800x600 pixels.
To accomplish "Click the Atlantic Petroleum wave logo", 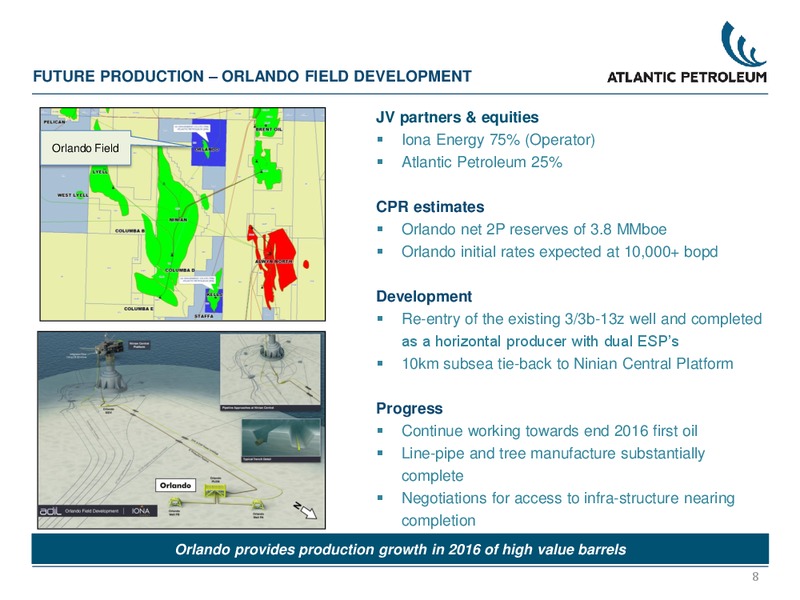I will click(743, 44).
